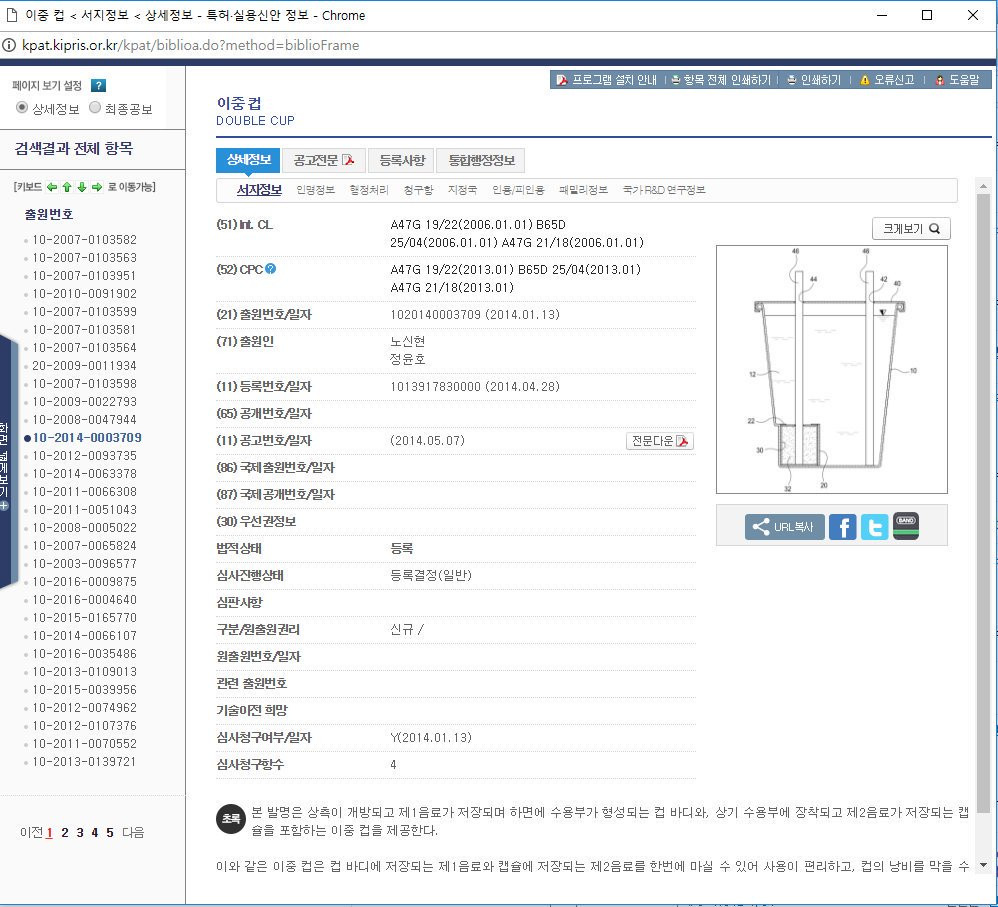
Task: Click the BAND share icon
Action: [x=906, y=527]
